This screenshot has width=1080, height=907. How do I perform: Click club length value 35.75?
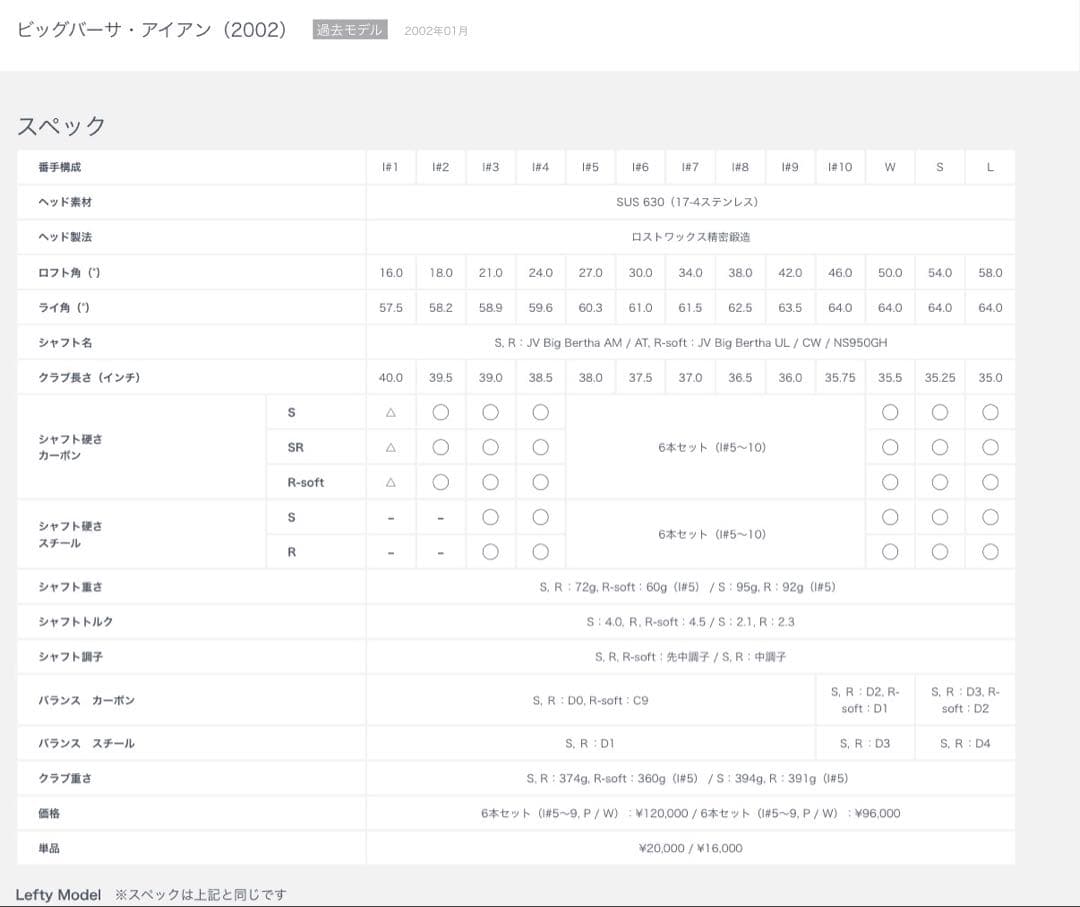point(840,377)
